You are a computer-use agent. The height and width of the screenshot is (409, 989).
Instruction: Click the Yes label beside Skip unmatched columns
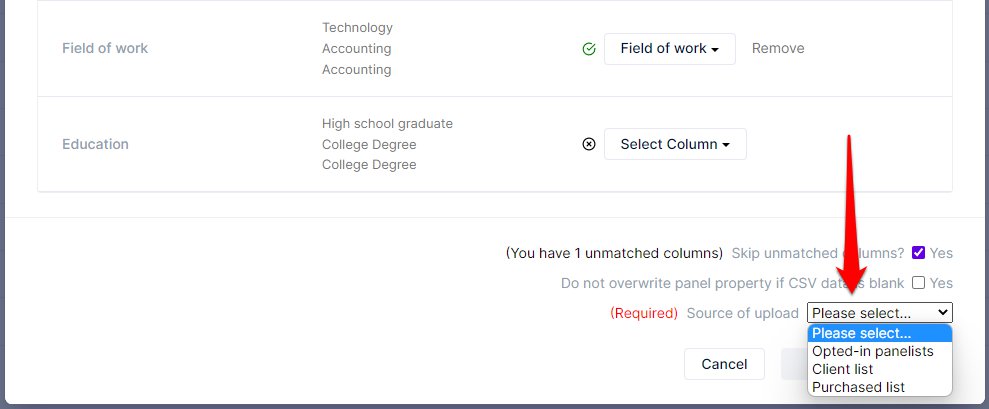click(941, 253)
